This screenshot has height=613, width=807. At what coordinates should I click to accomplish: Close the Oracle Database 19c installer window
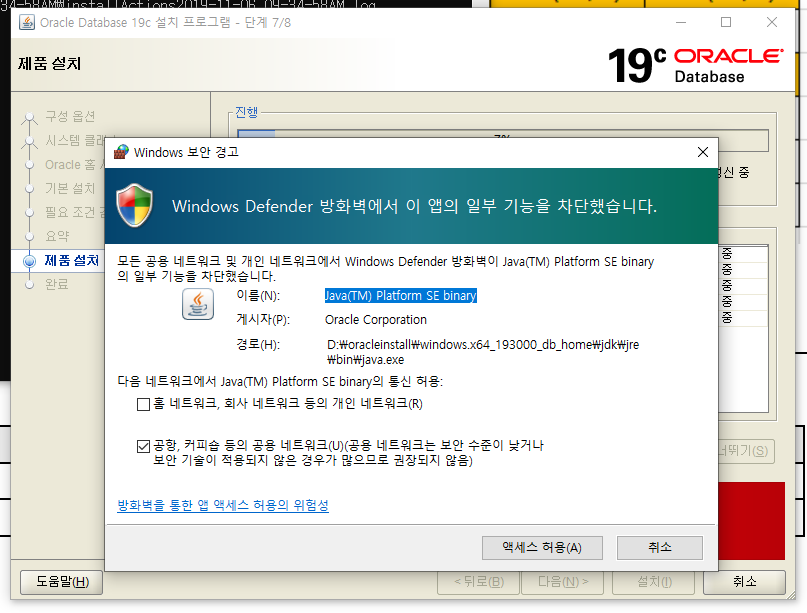[771, 22]
